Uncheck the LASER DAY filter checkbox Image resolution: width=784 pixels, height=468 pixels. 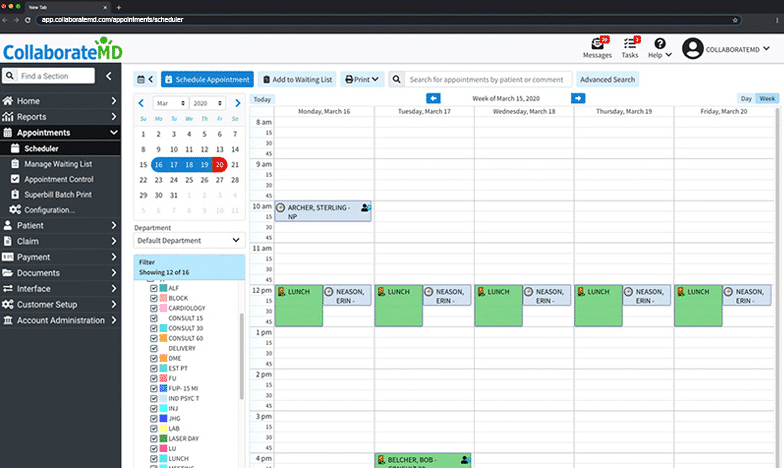pos(154,438)
